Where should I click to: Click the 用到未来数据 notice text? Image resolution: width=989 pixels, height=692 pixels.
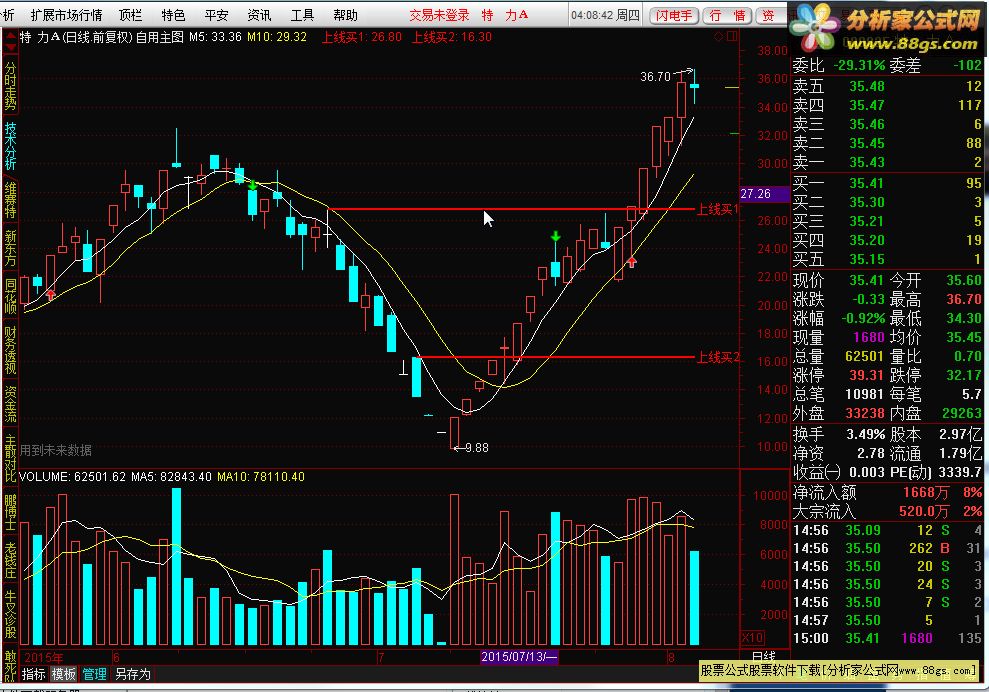[x=56, y=450]
